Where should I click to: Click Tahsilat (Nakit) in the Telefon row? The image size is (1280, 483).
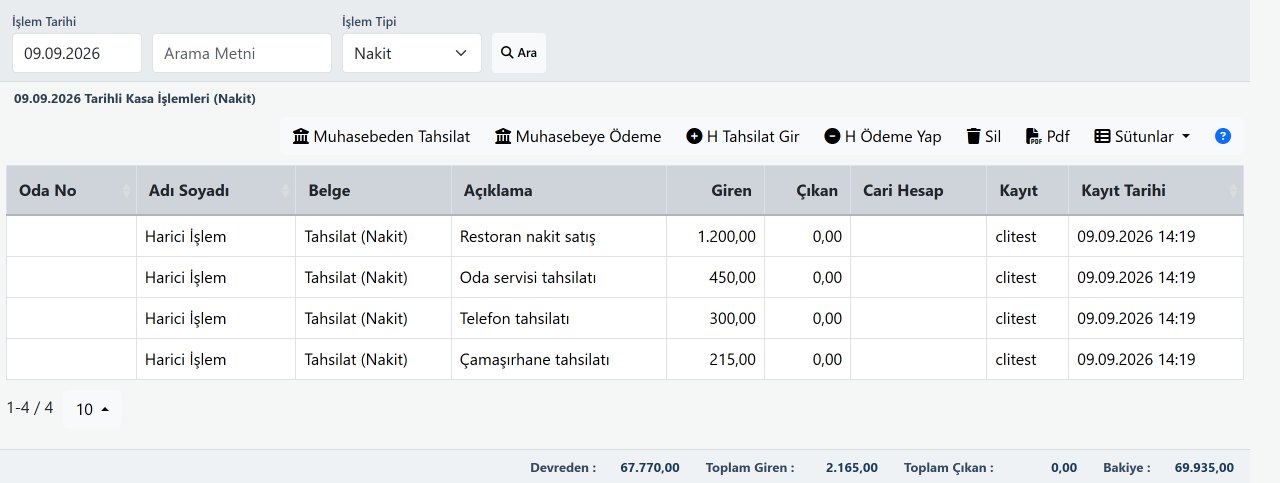pos(356,318)
